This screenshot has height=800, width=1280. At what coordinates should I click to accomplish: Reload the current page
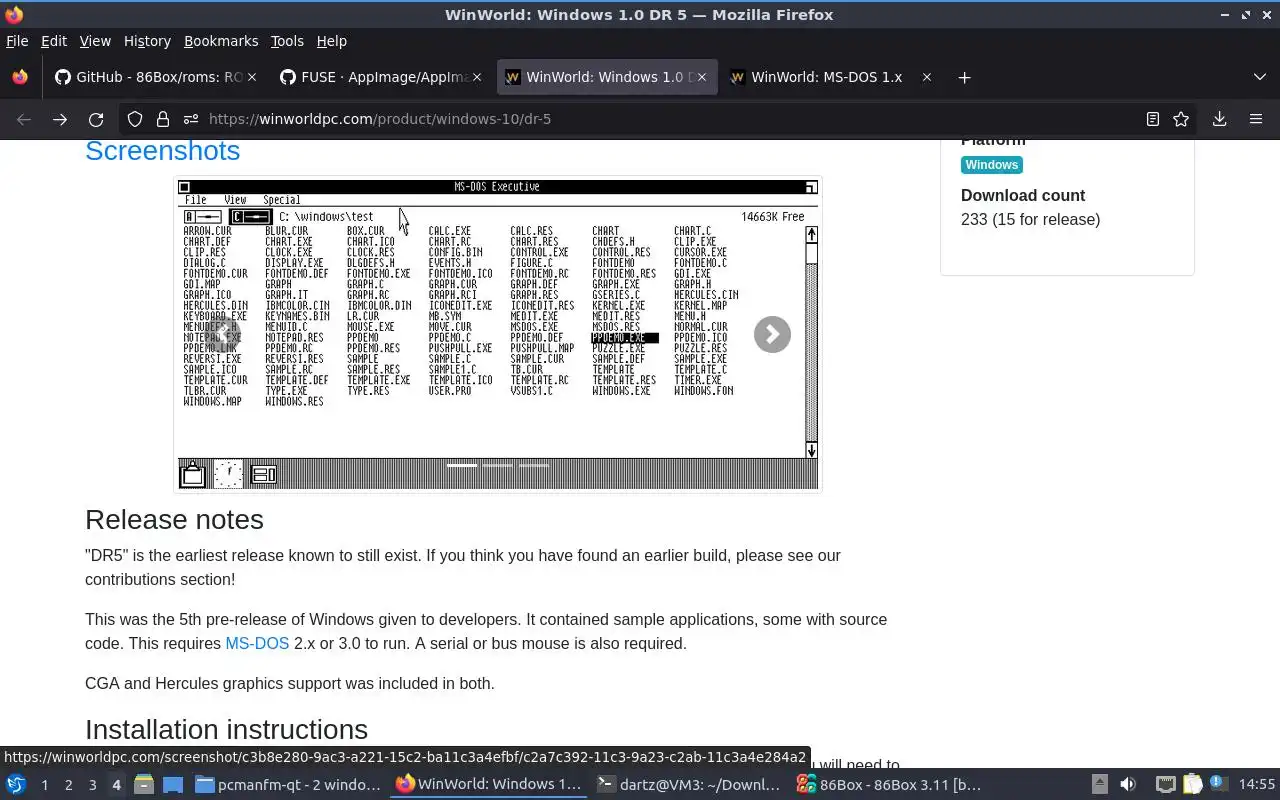click(x=96, y=119)
